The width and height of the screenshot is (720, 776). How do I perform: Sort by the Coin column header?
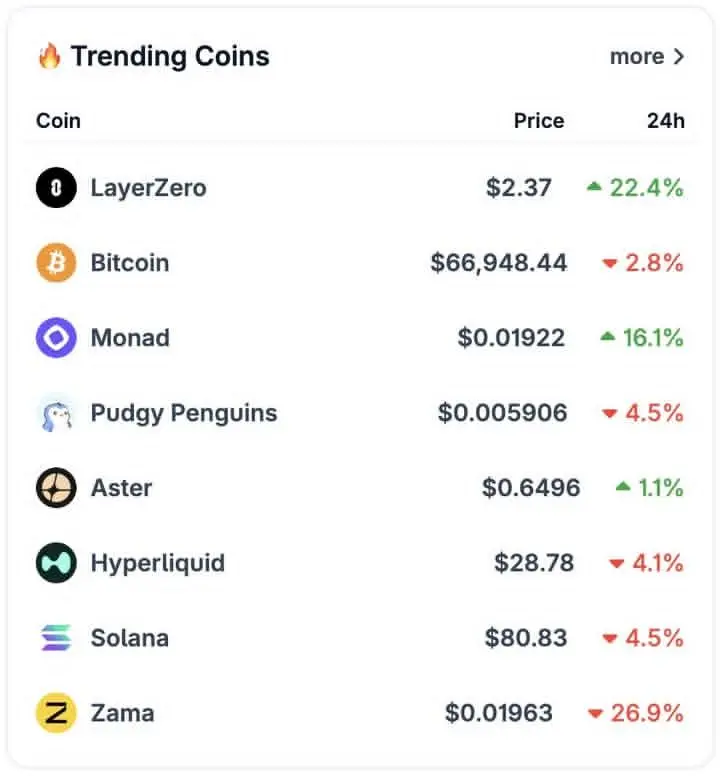click(58, 121)
